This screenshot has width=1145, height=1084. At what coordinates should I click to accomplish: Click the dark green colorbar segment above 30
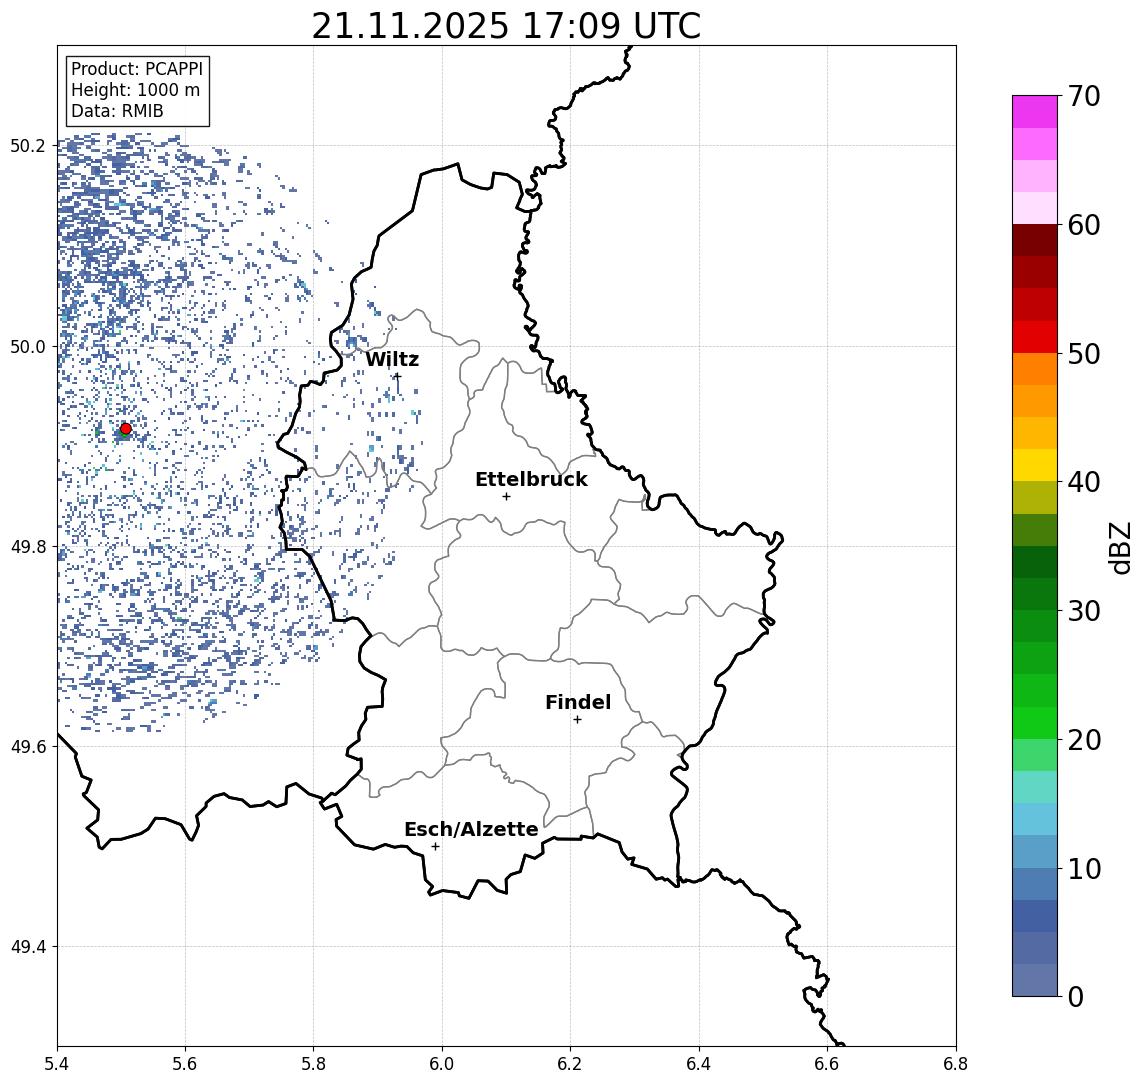tap(1035, 594)
